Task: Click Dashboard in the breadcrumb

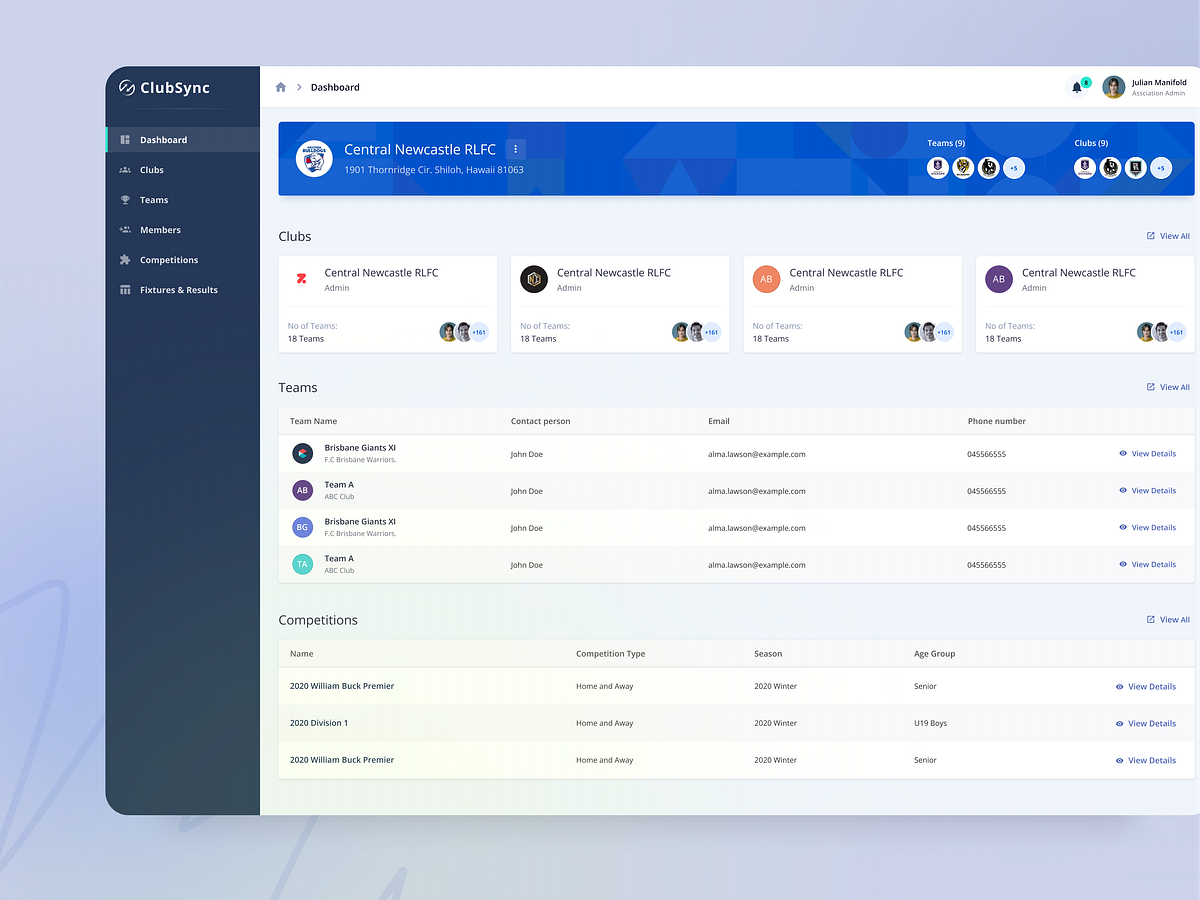Action: (x=334, y=87)
